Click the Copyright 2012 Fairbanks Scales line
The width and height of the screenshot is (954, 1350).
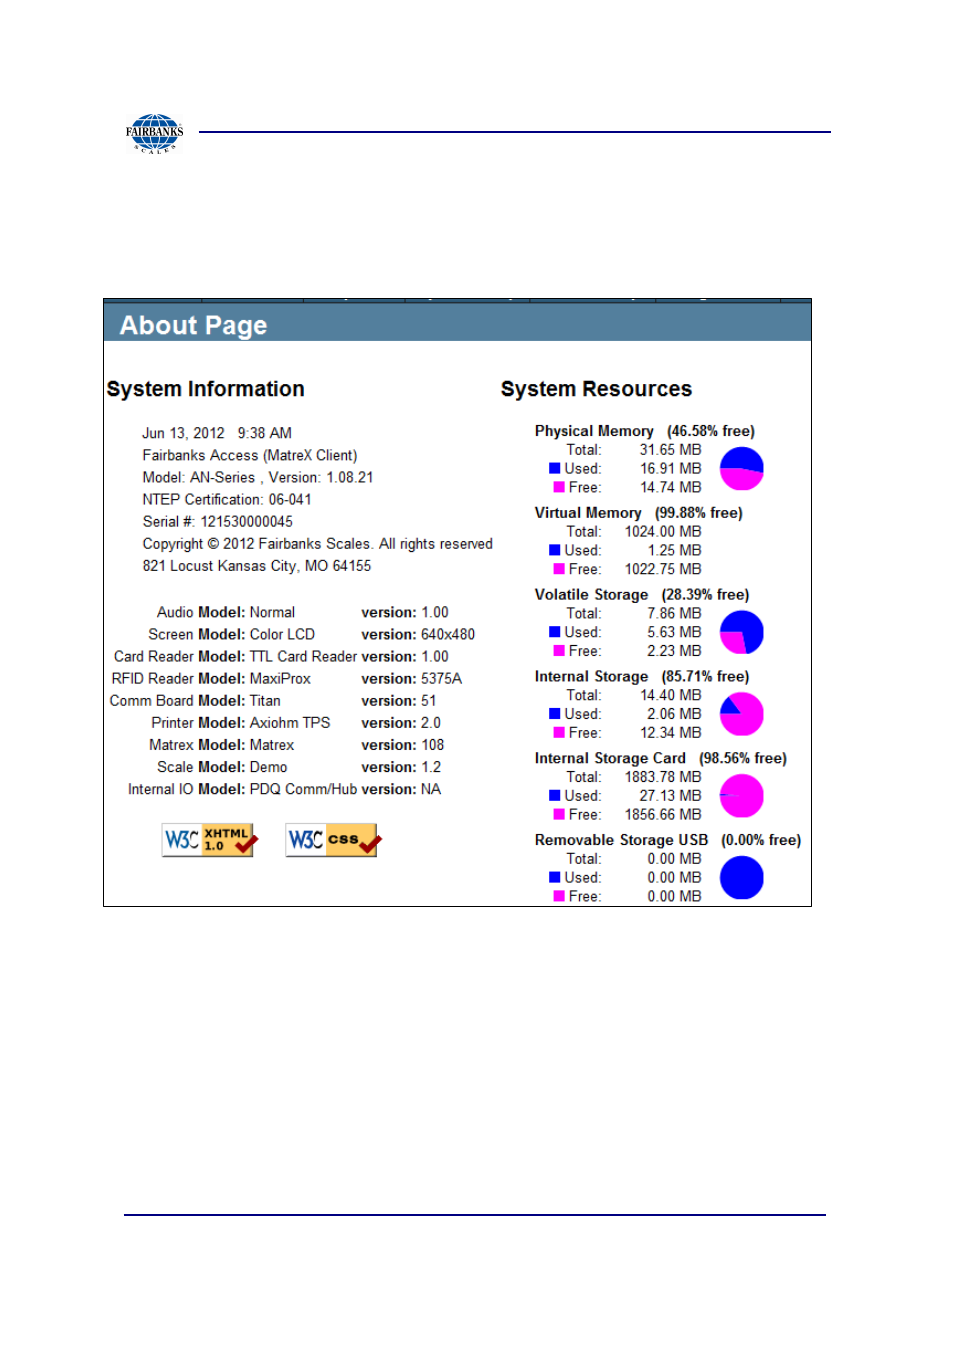click(x=318, y=544)
